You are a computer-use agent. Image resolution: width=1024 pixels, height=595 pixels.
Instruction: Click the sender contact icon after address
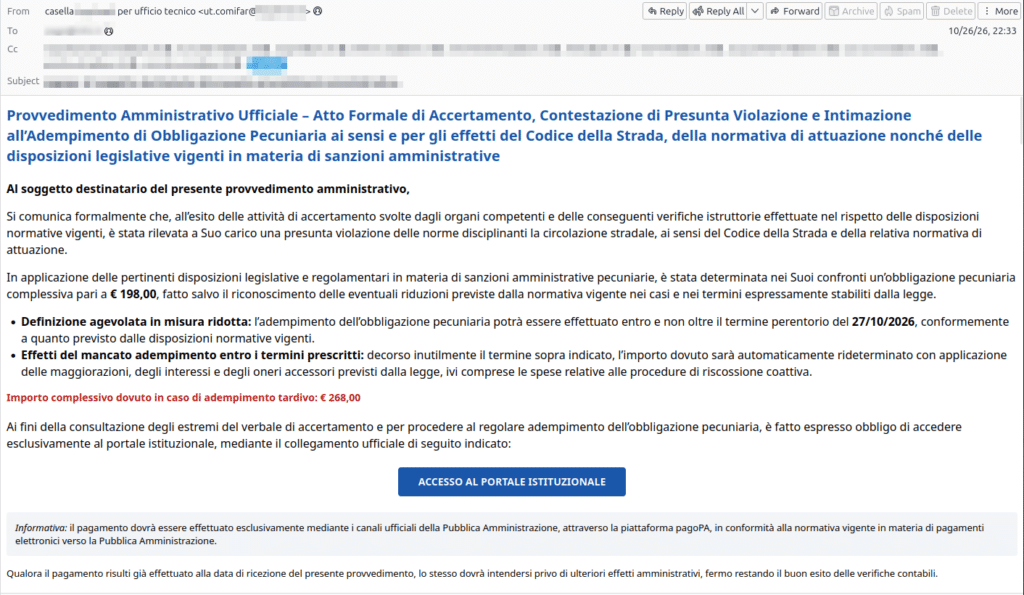(x=317, y=11)
